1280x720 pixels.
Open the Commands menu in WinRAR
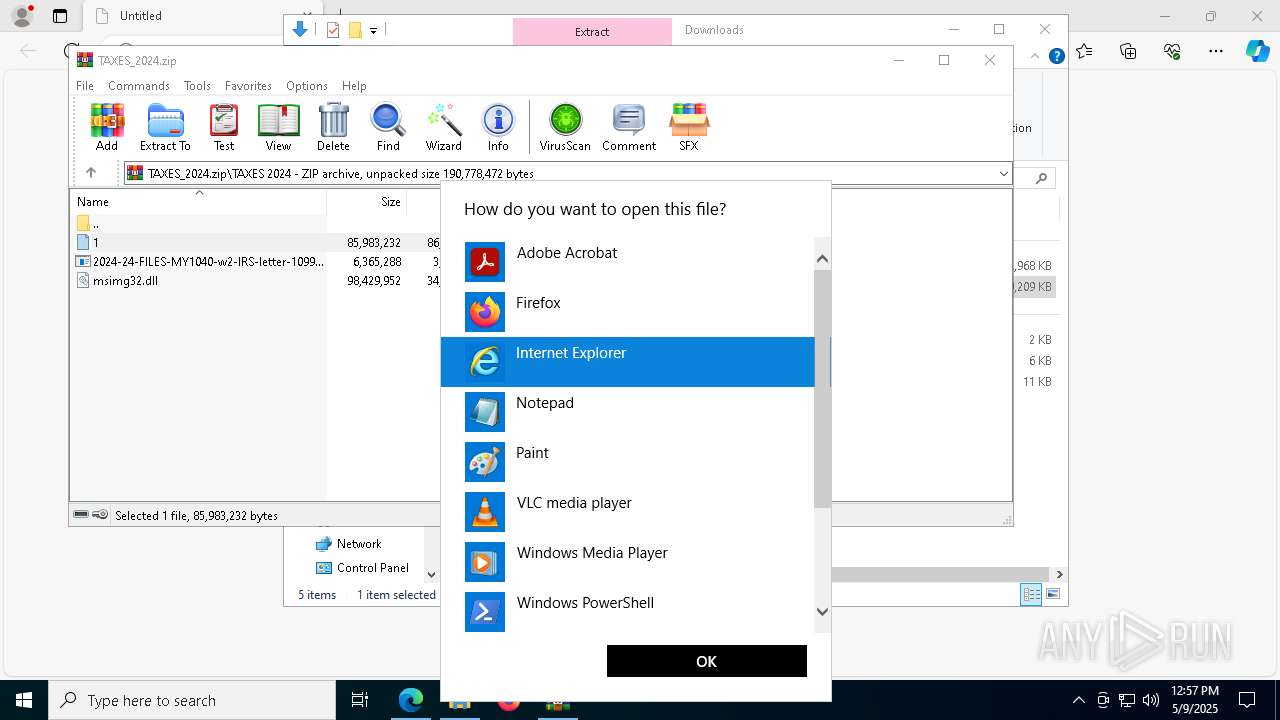[x=138, y=86]
